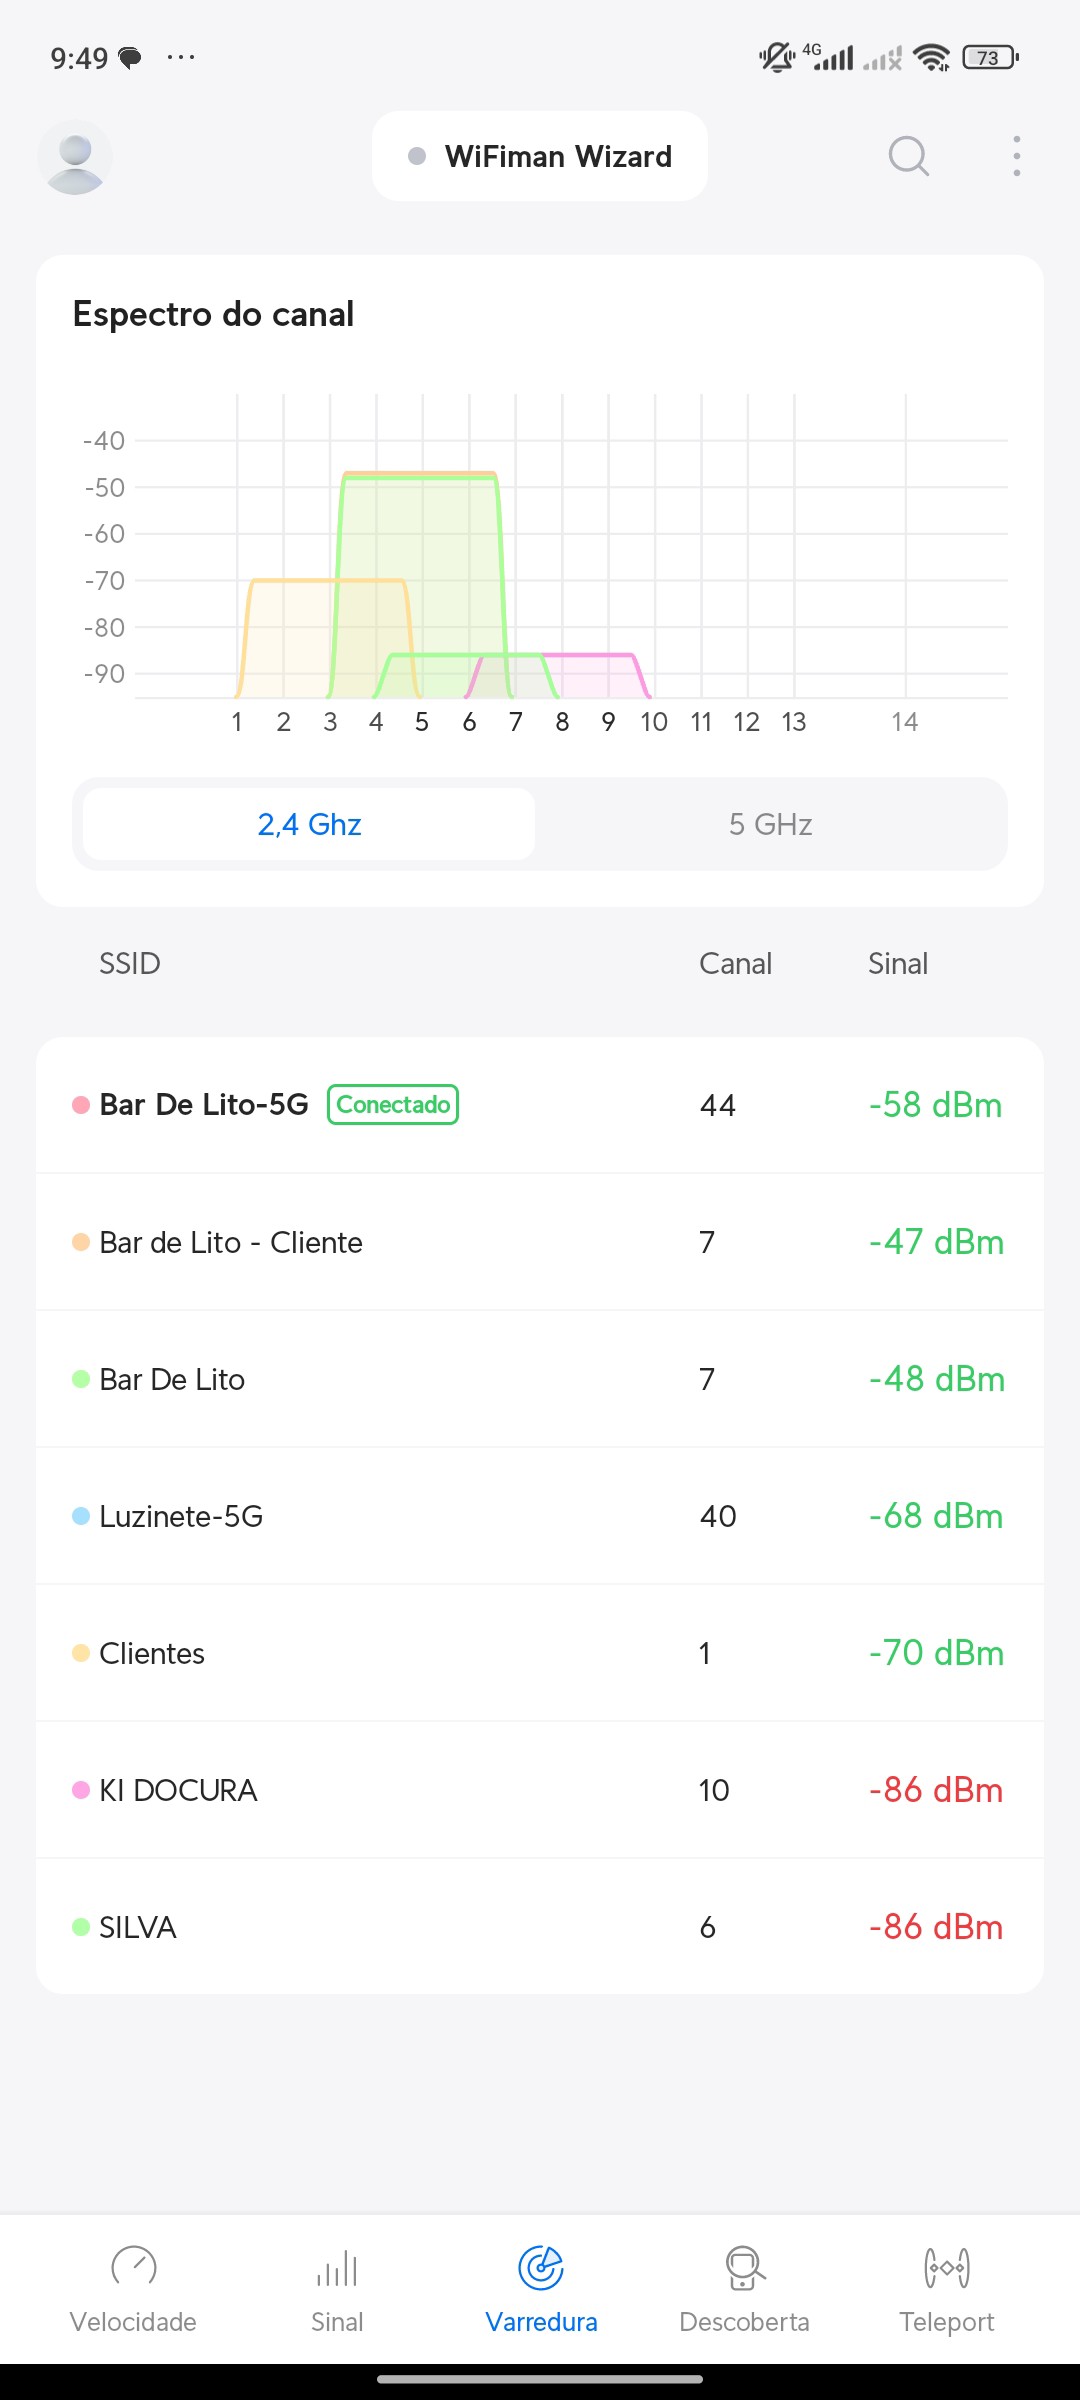This screenshot has width=1080, height=2400.
Task: Open the three-dot overflow menu
Action: point(1016,156)
